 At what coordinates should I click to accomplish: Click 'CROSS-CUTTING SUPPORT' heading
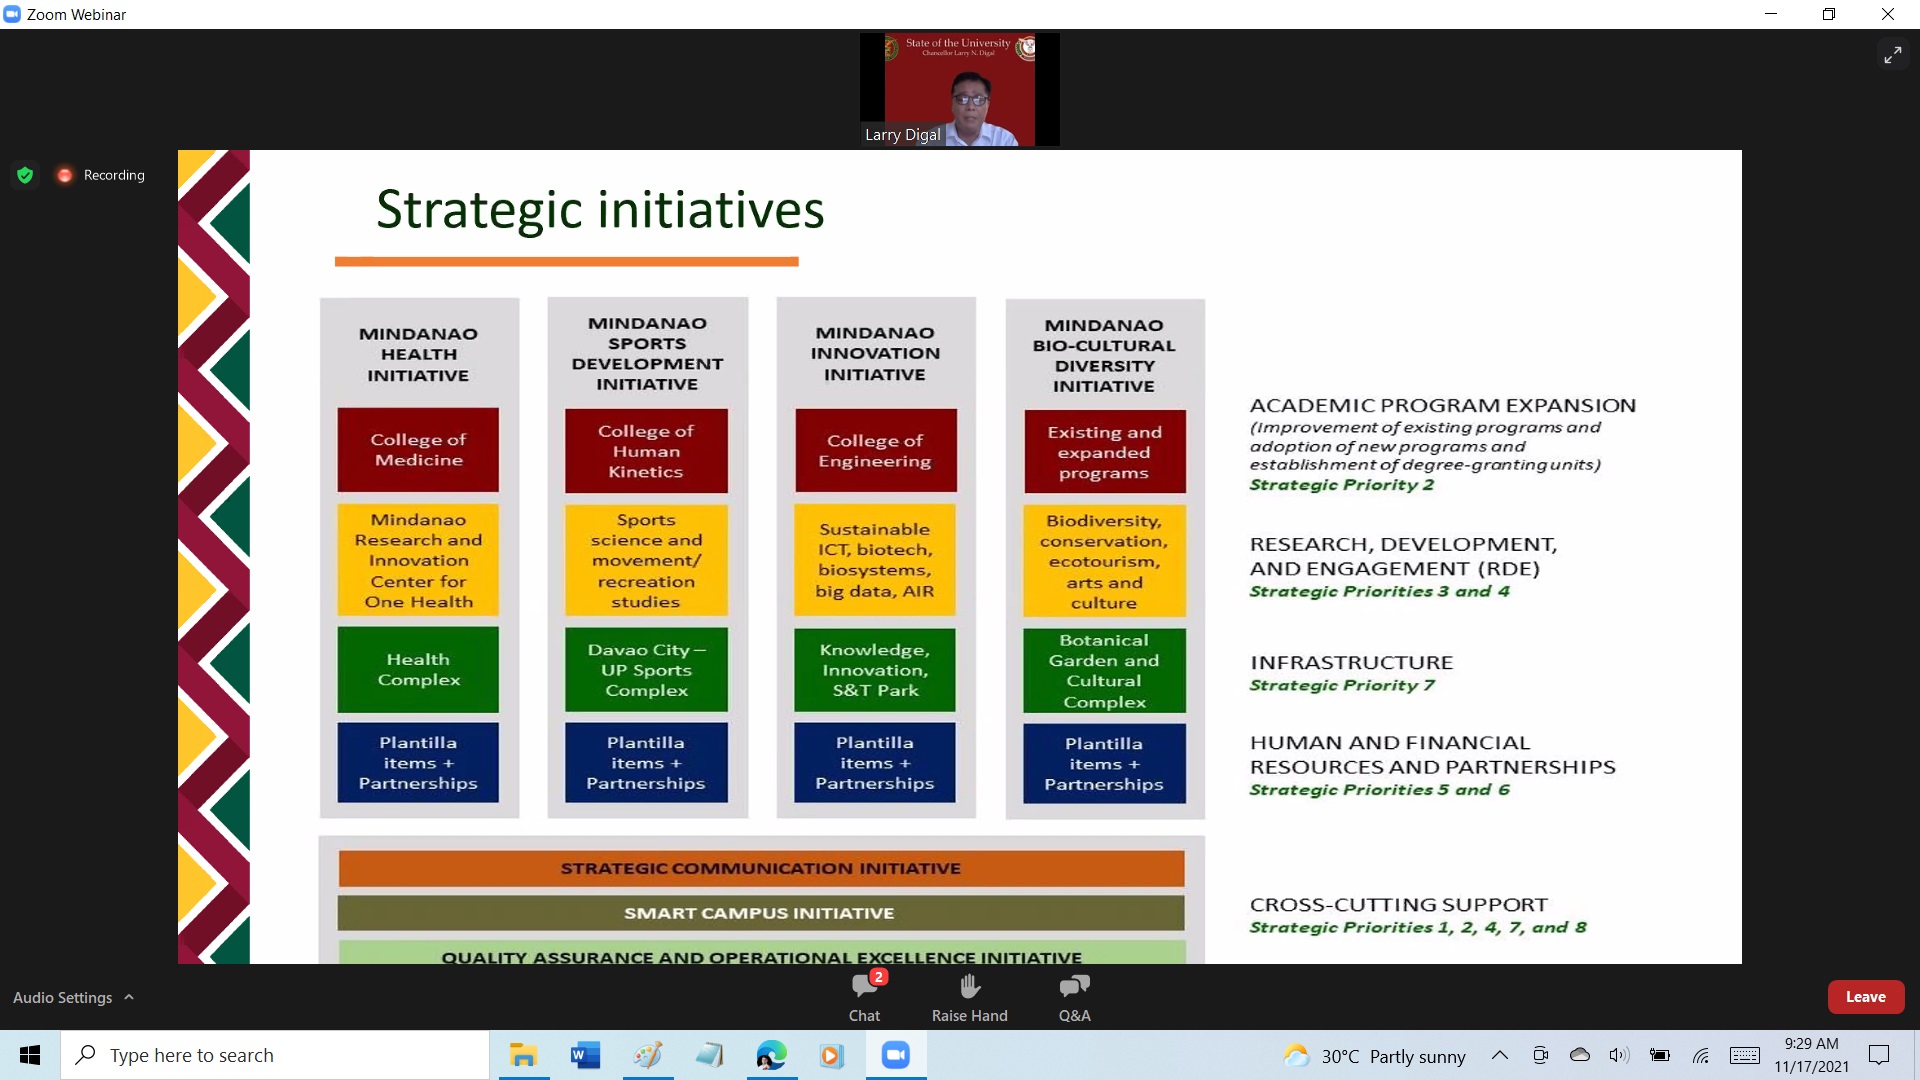(1398, 904)
